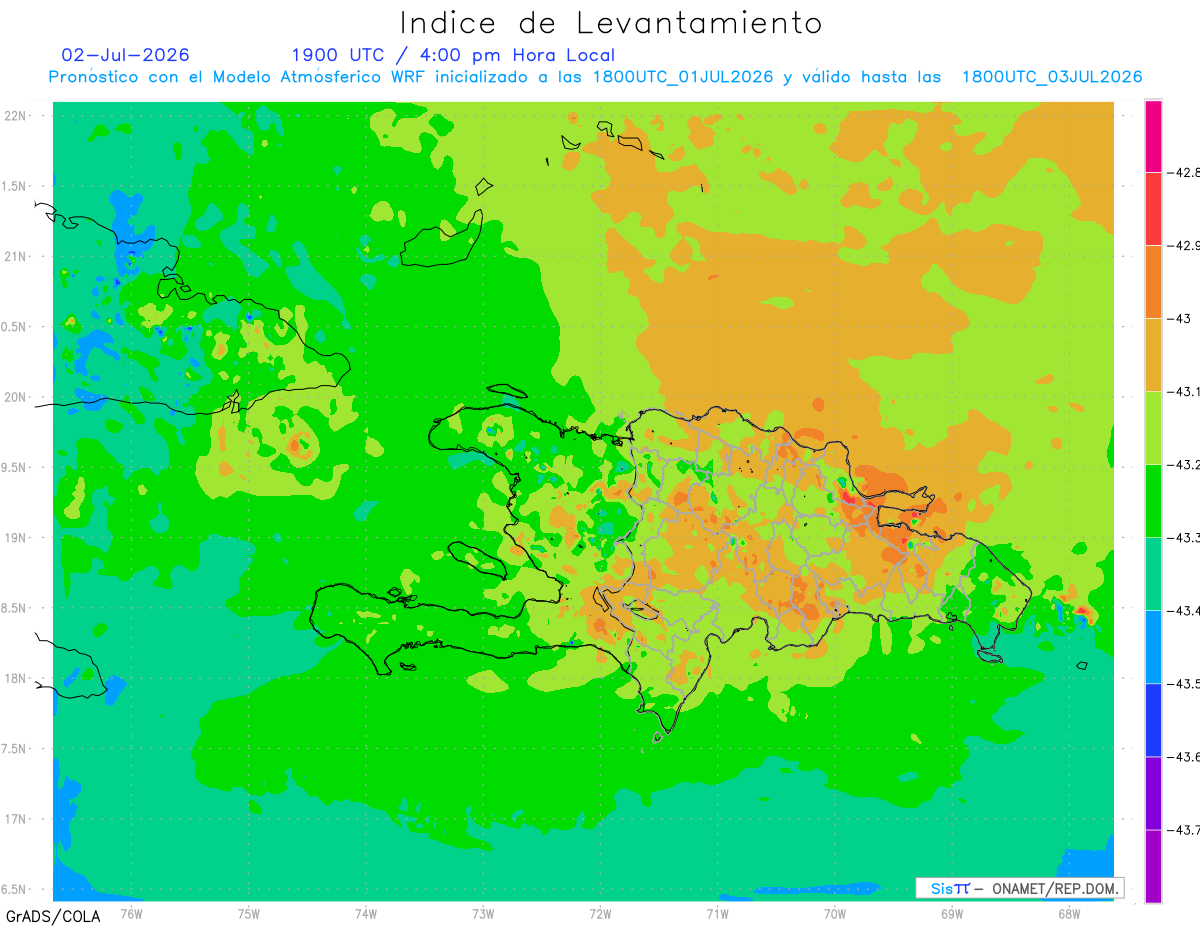Click the "-43.1" color bar label
The image size is (1200, 927).
(x=1185, y=391)
